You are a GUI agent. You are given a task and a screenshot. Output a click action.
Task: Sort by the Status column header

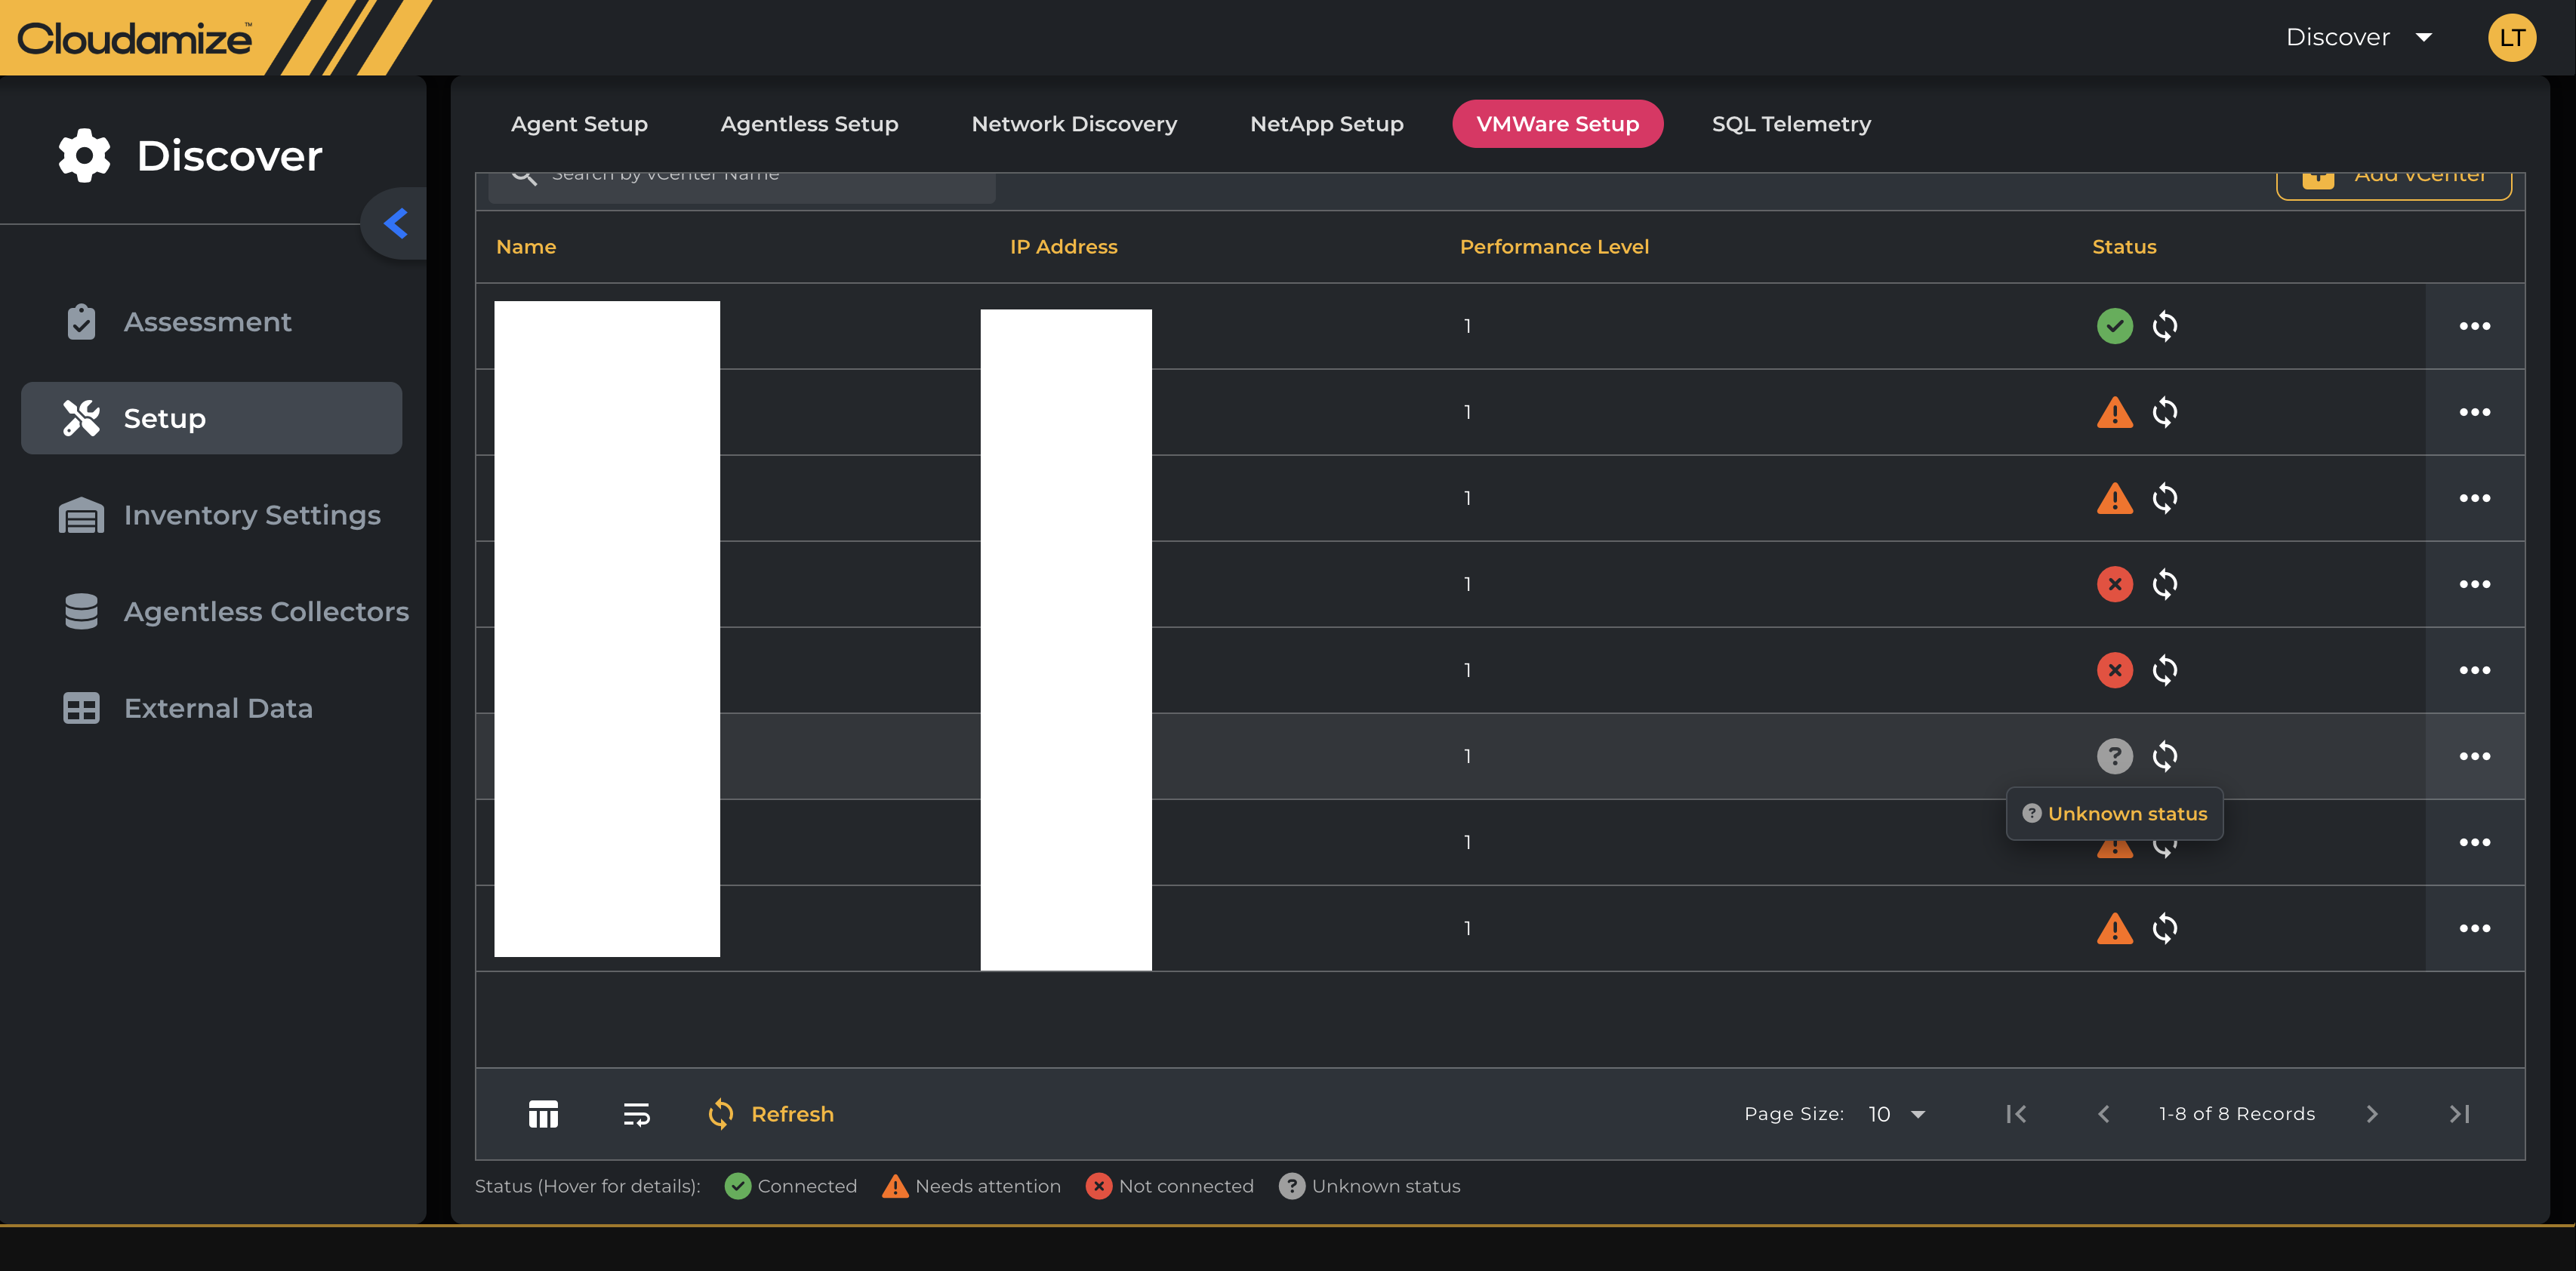tap(2124, 247)
